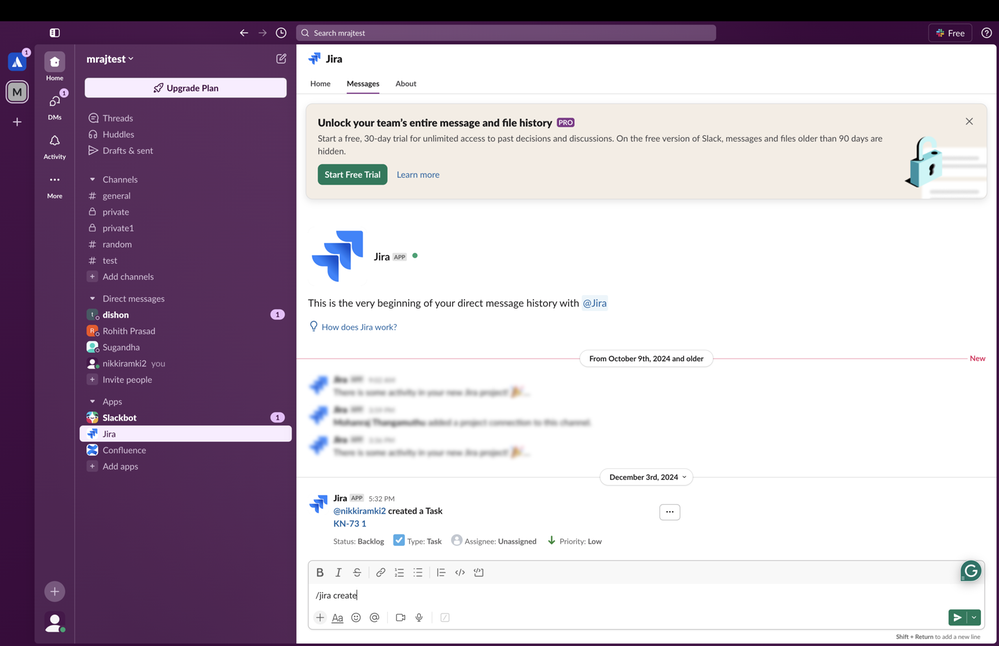Open the composer attachments plus button
The width and height of the screenshot is (999, 646).
pyautogui.click(x=320, y=617)
